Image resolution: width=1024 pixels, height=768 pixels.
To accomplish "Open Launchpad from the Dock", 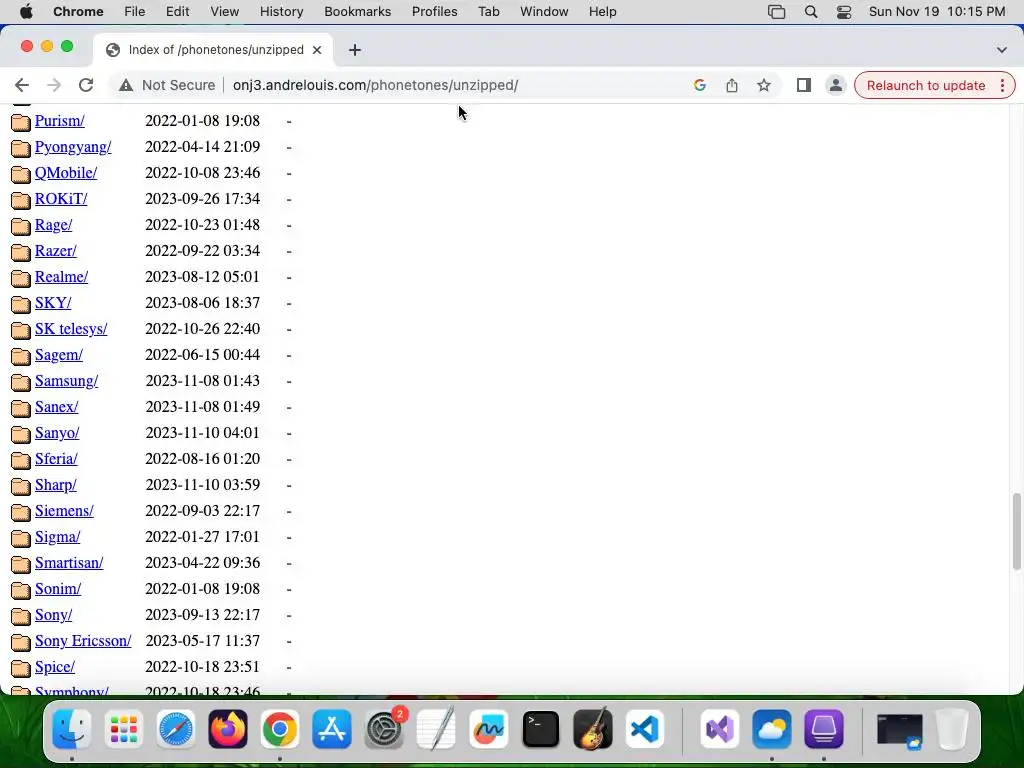I will [123, 729].
